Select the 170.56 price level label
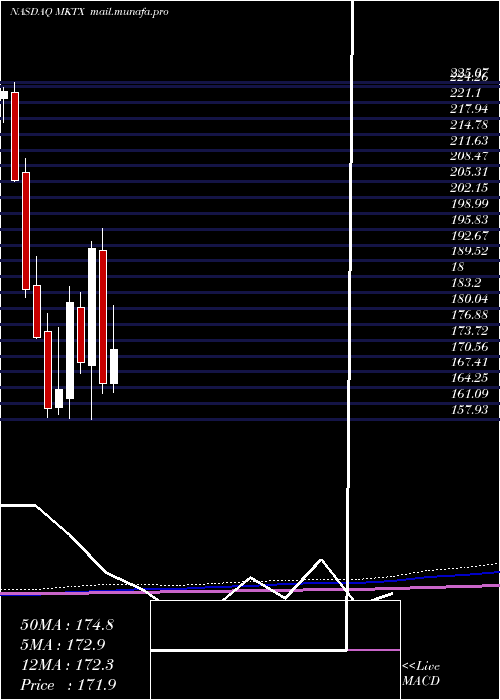Viewport: 500px width, 700px height. (x=470, y=346)
